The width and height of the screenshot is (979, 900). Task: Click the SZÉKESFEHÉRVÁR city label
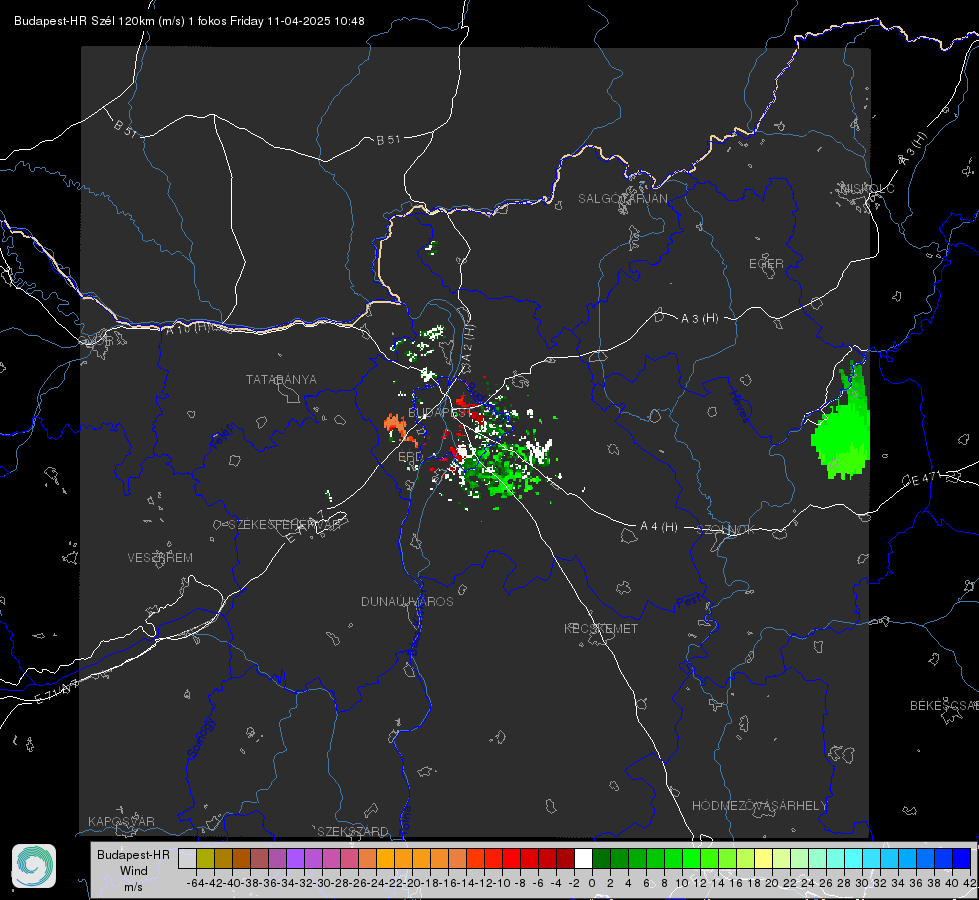[287, 525]
